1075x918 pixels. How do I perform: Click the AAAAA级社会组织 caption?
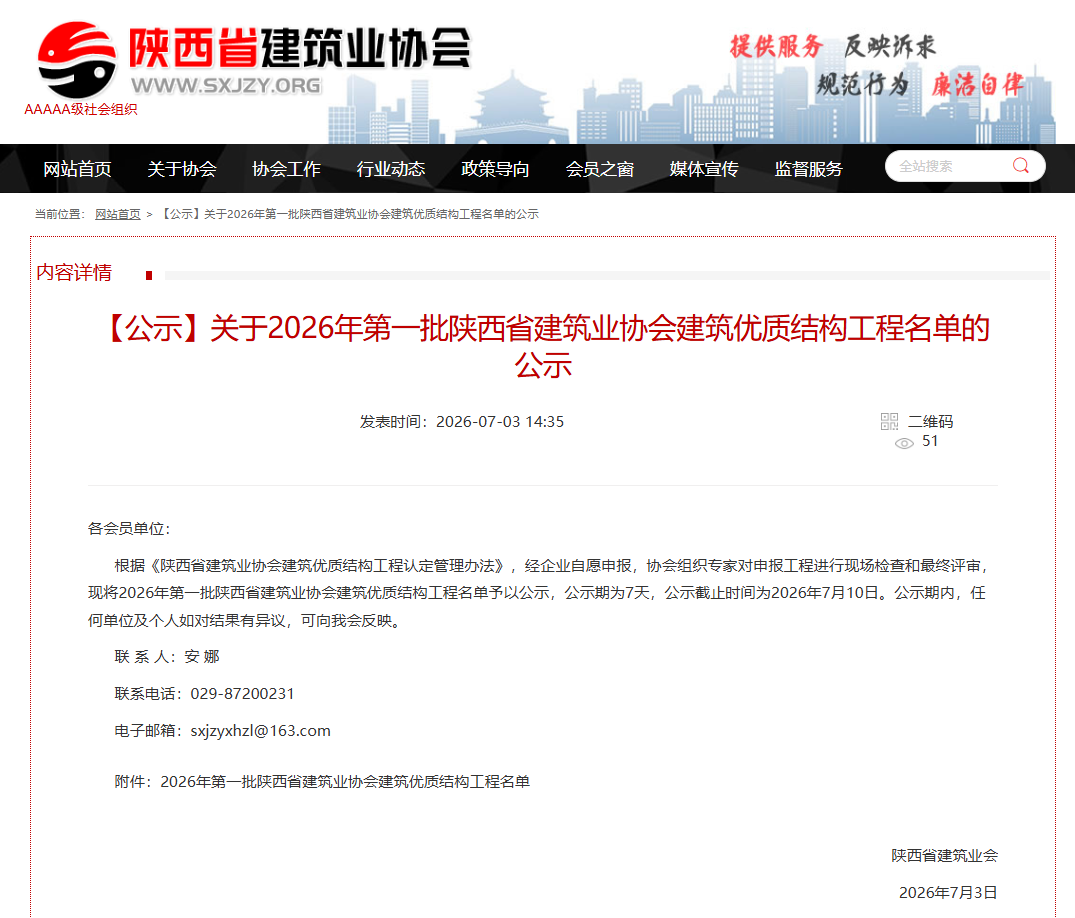(x=81, y=109)
